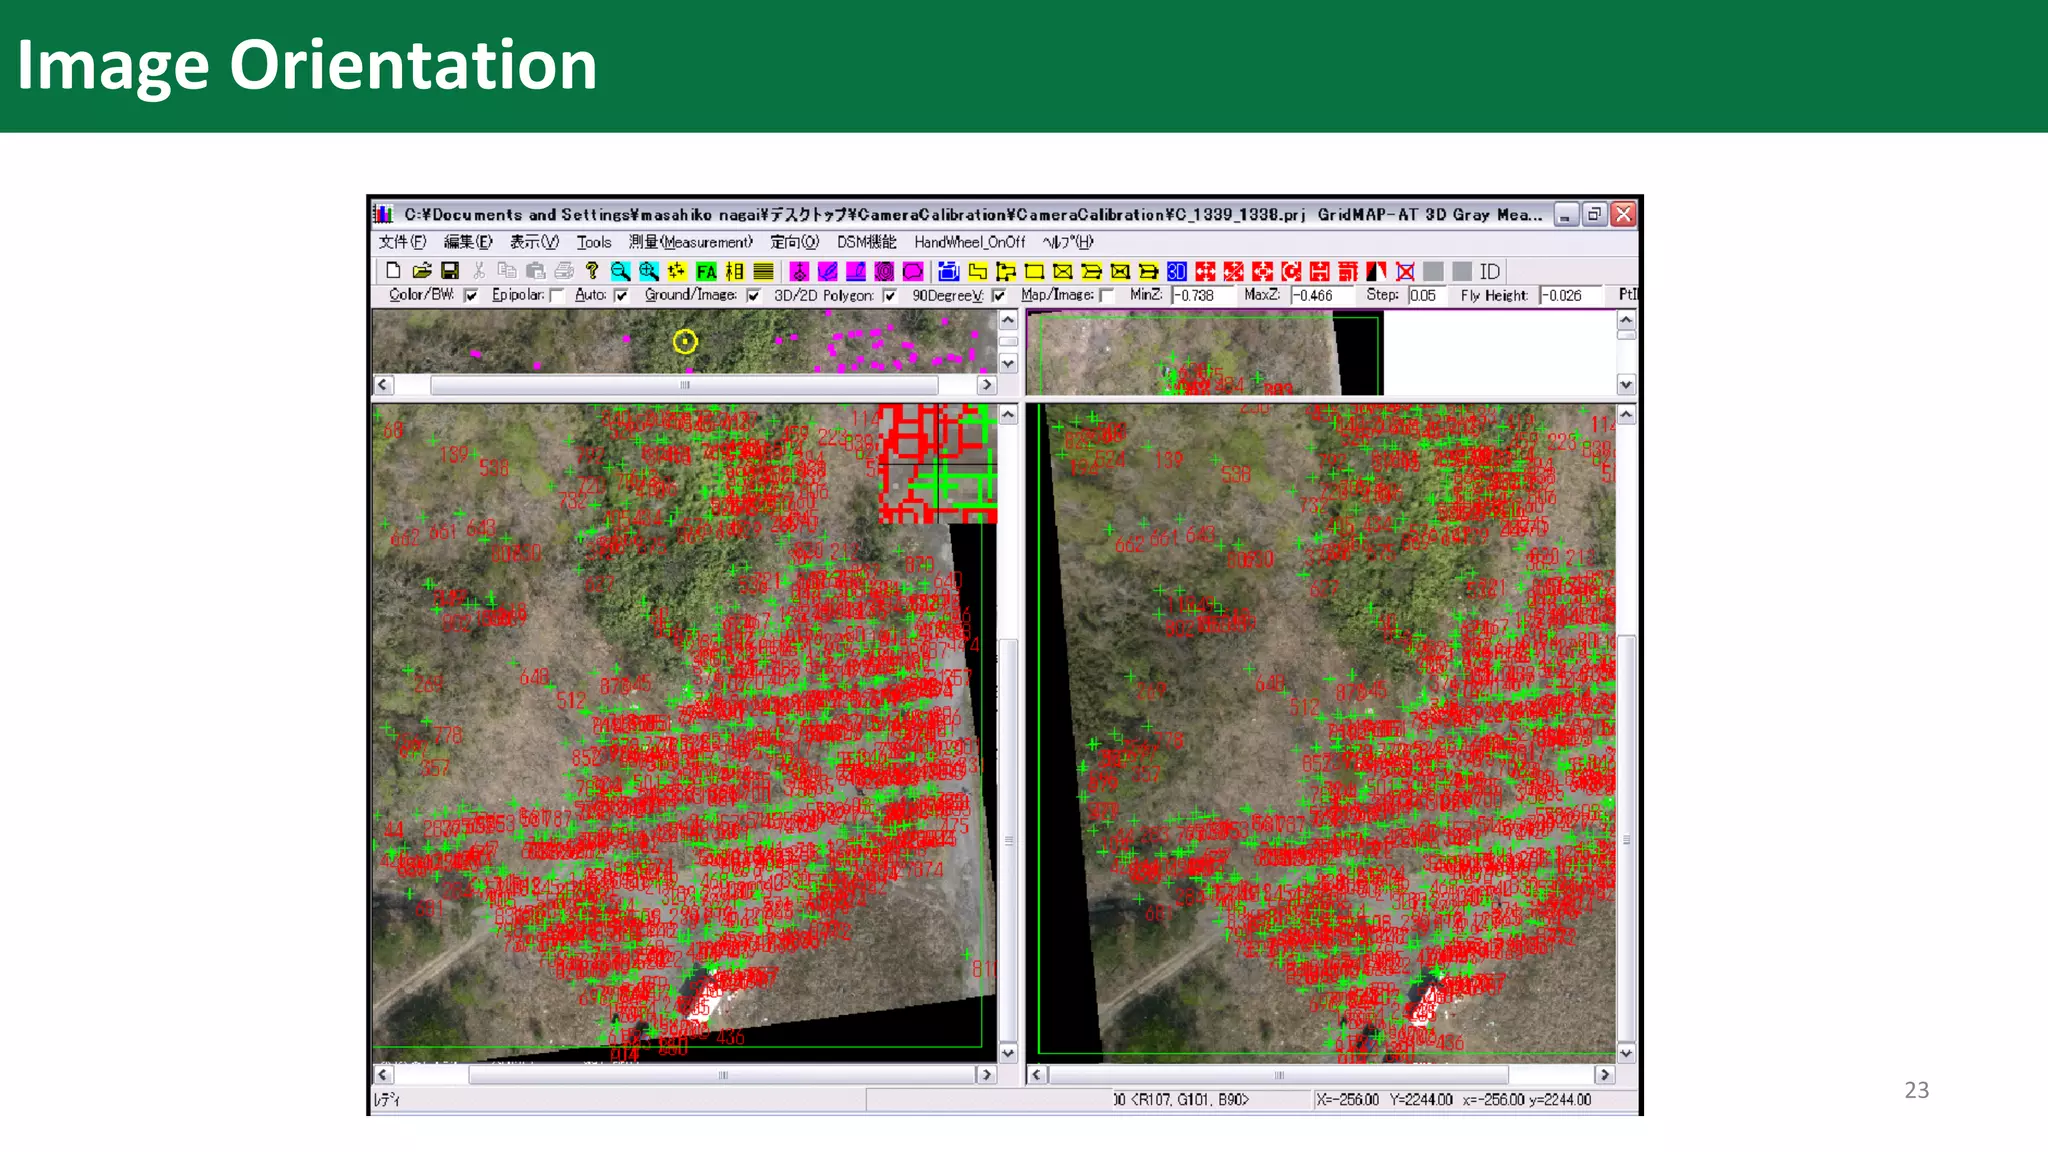Click left main image's scroll-right arrow
This screenshot has height=1152, width=2048.
[986, 1074]
